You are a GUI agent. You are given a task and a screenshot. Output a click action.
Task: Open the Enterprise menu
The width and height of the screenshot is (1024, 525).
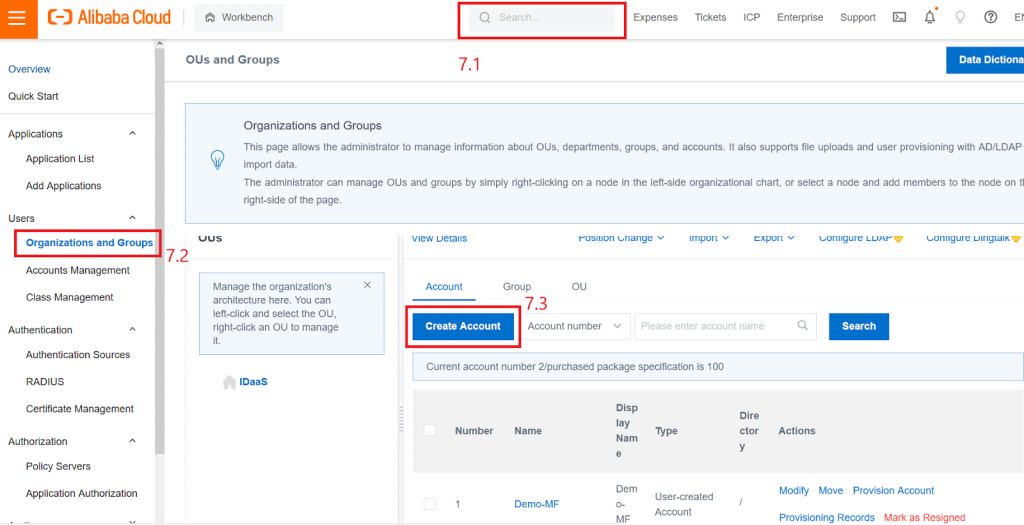pyautogui.click(x=800, y=18)
